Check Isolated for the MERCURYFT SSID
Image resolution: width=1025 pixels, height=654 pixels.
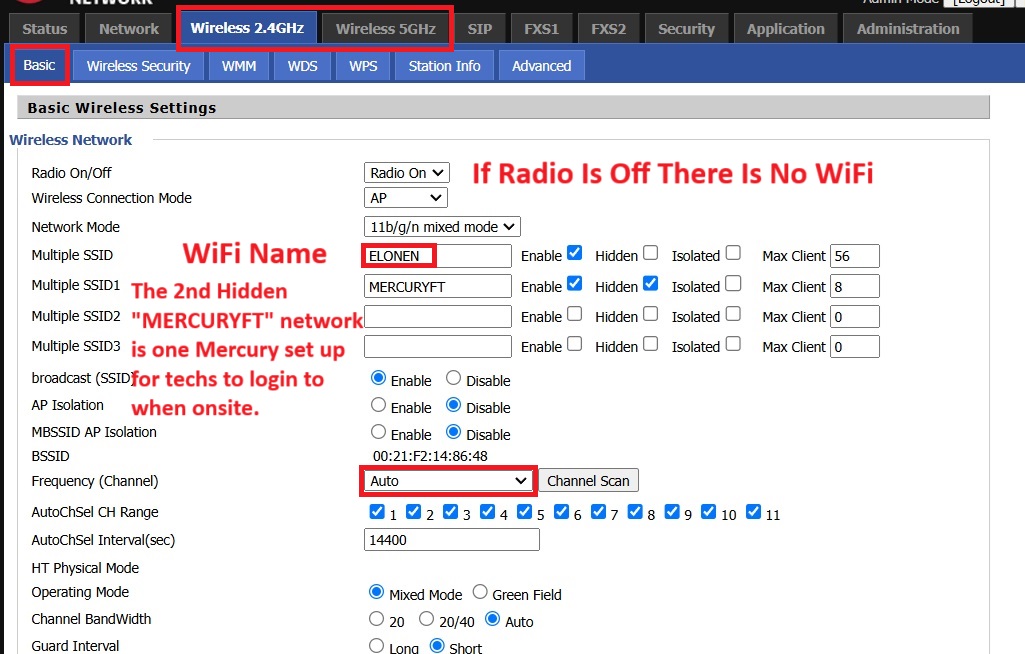pos(733,284)
